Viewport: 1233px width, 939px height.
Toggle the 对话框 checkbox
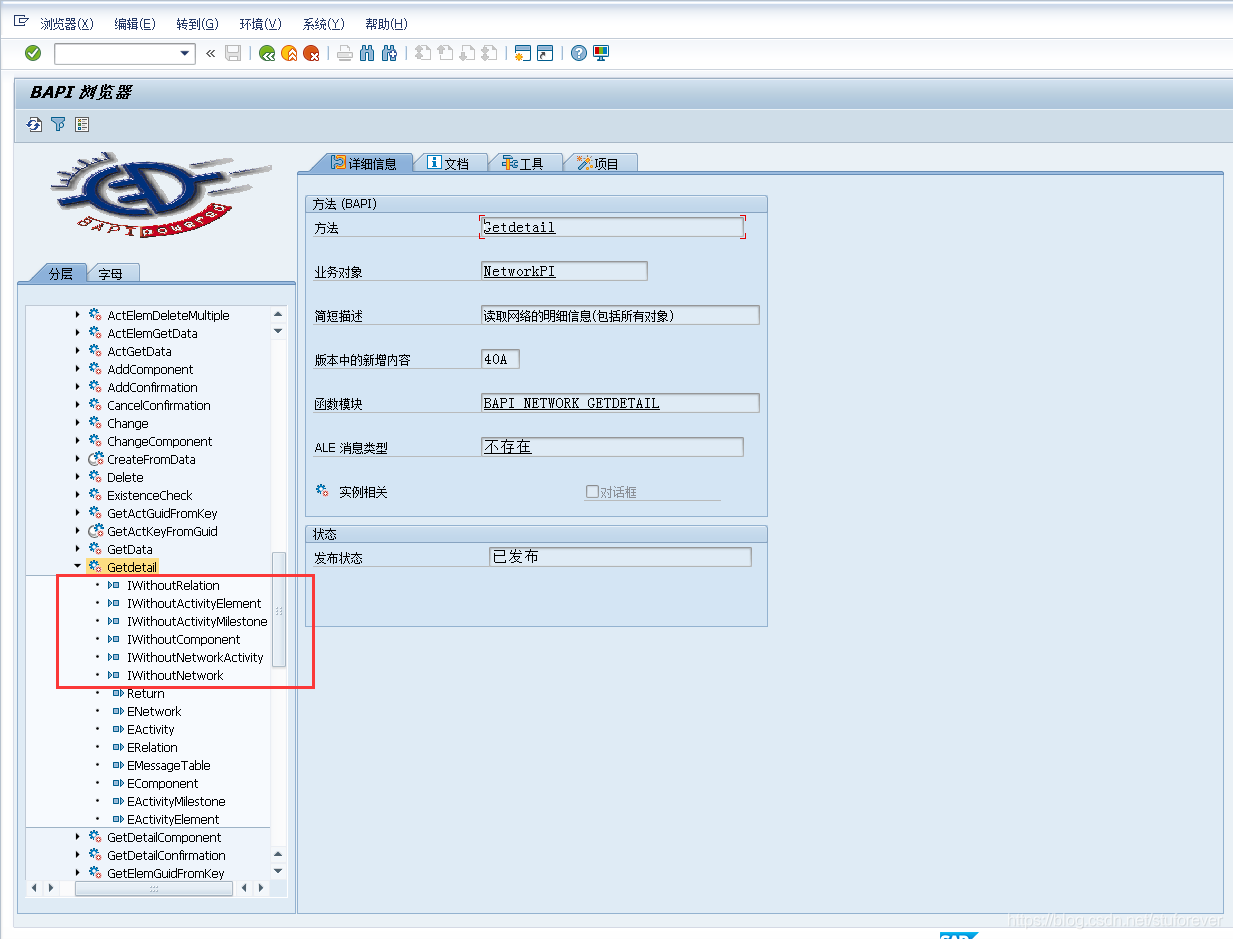(x=592, y=491)
